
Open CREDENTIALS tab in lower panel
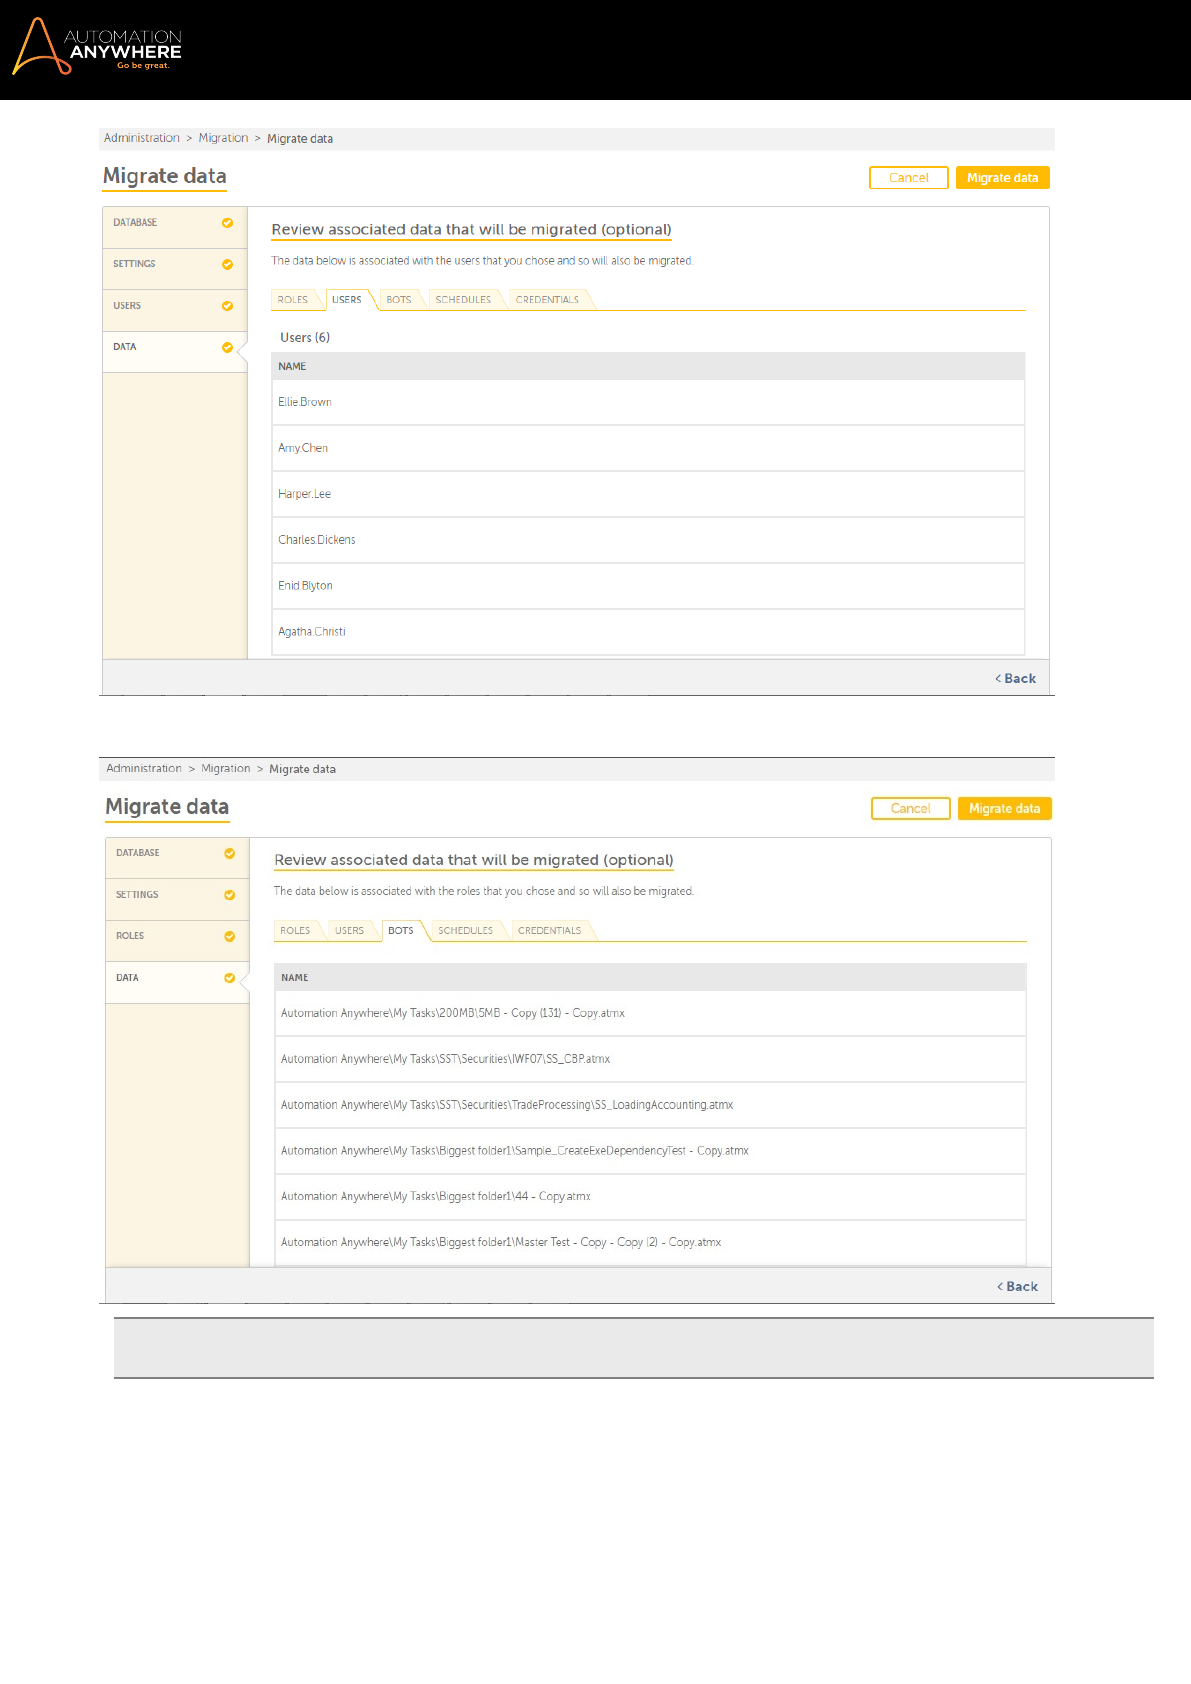(x=549, y=931)
